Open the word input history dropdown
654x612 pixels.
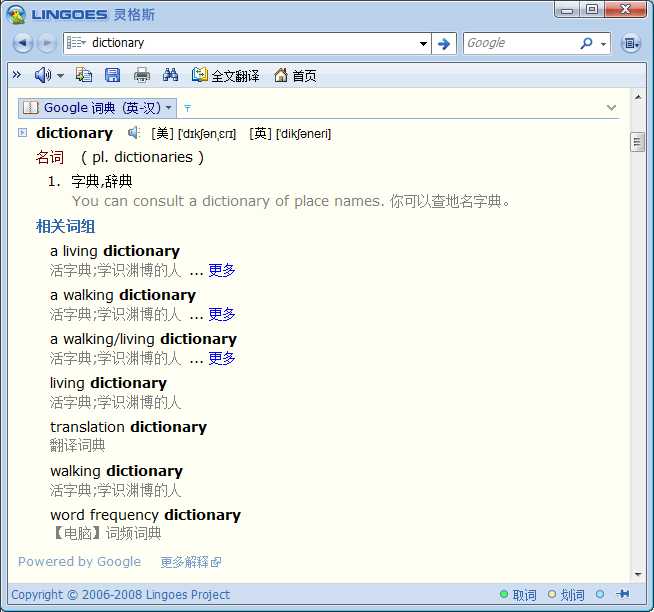[423, 43]
